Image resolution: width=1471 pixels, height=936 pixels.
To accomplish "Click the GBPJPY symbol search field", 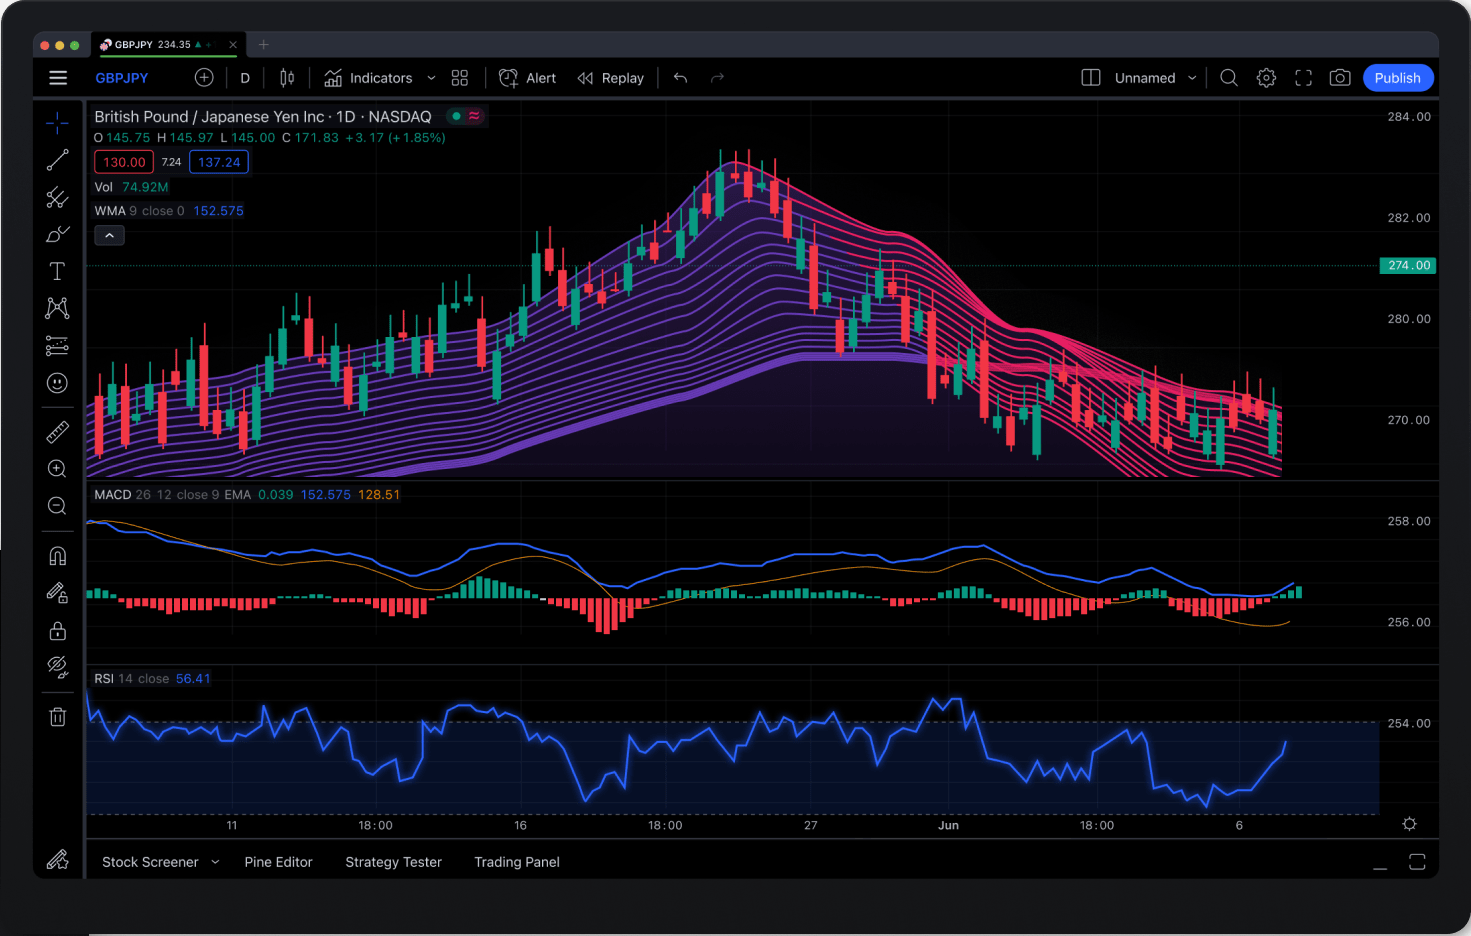I will click(x=122, y=78).
